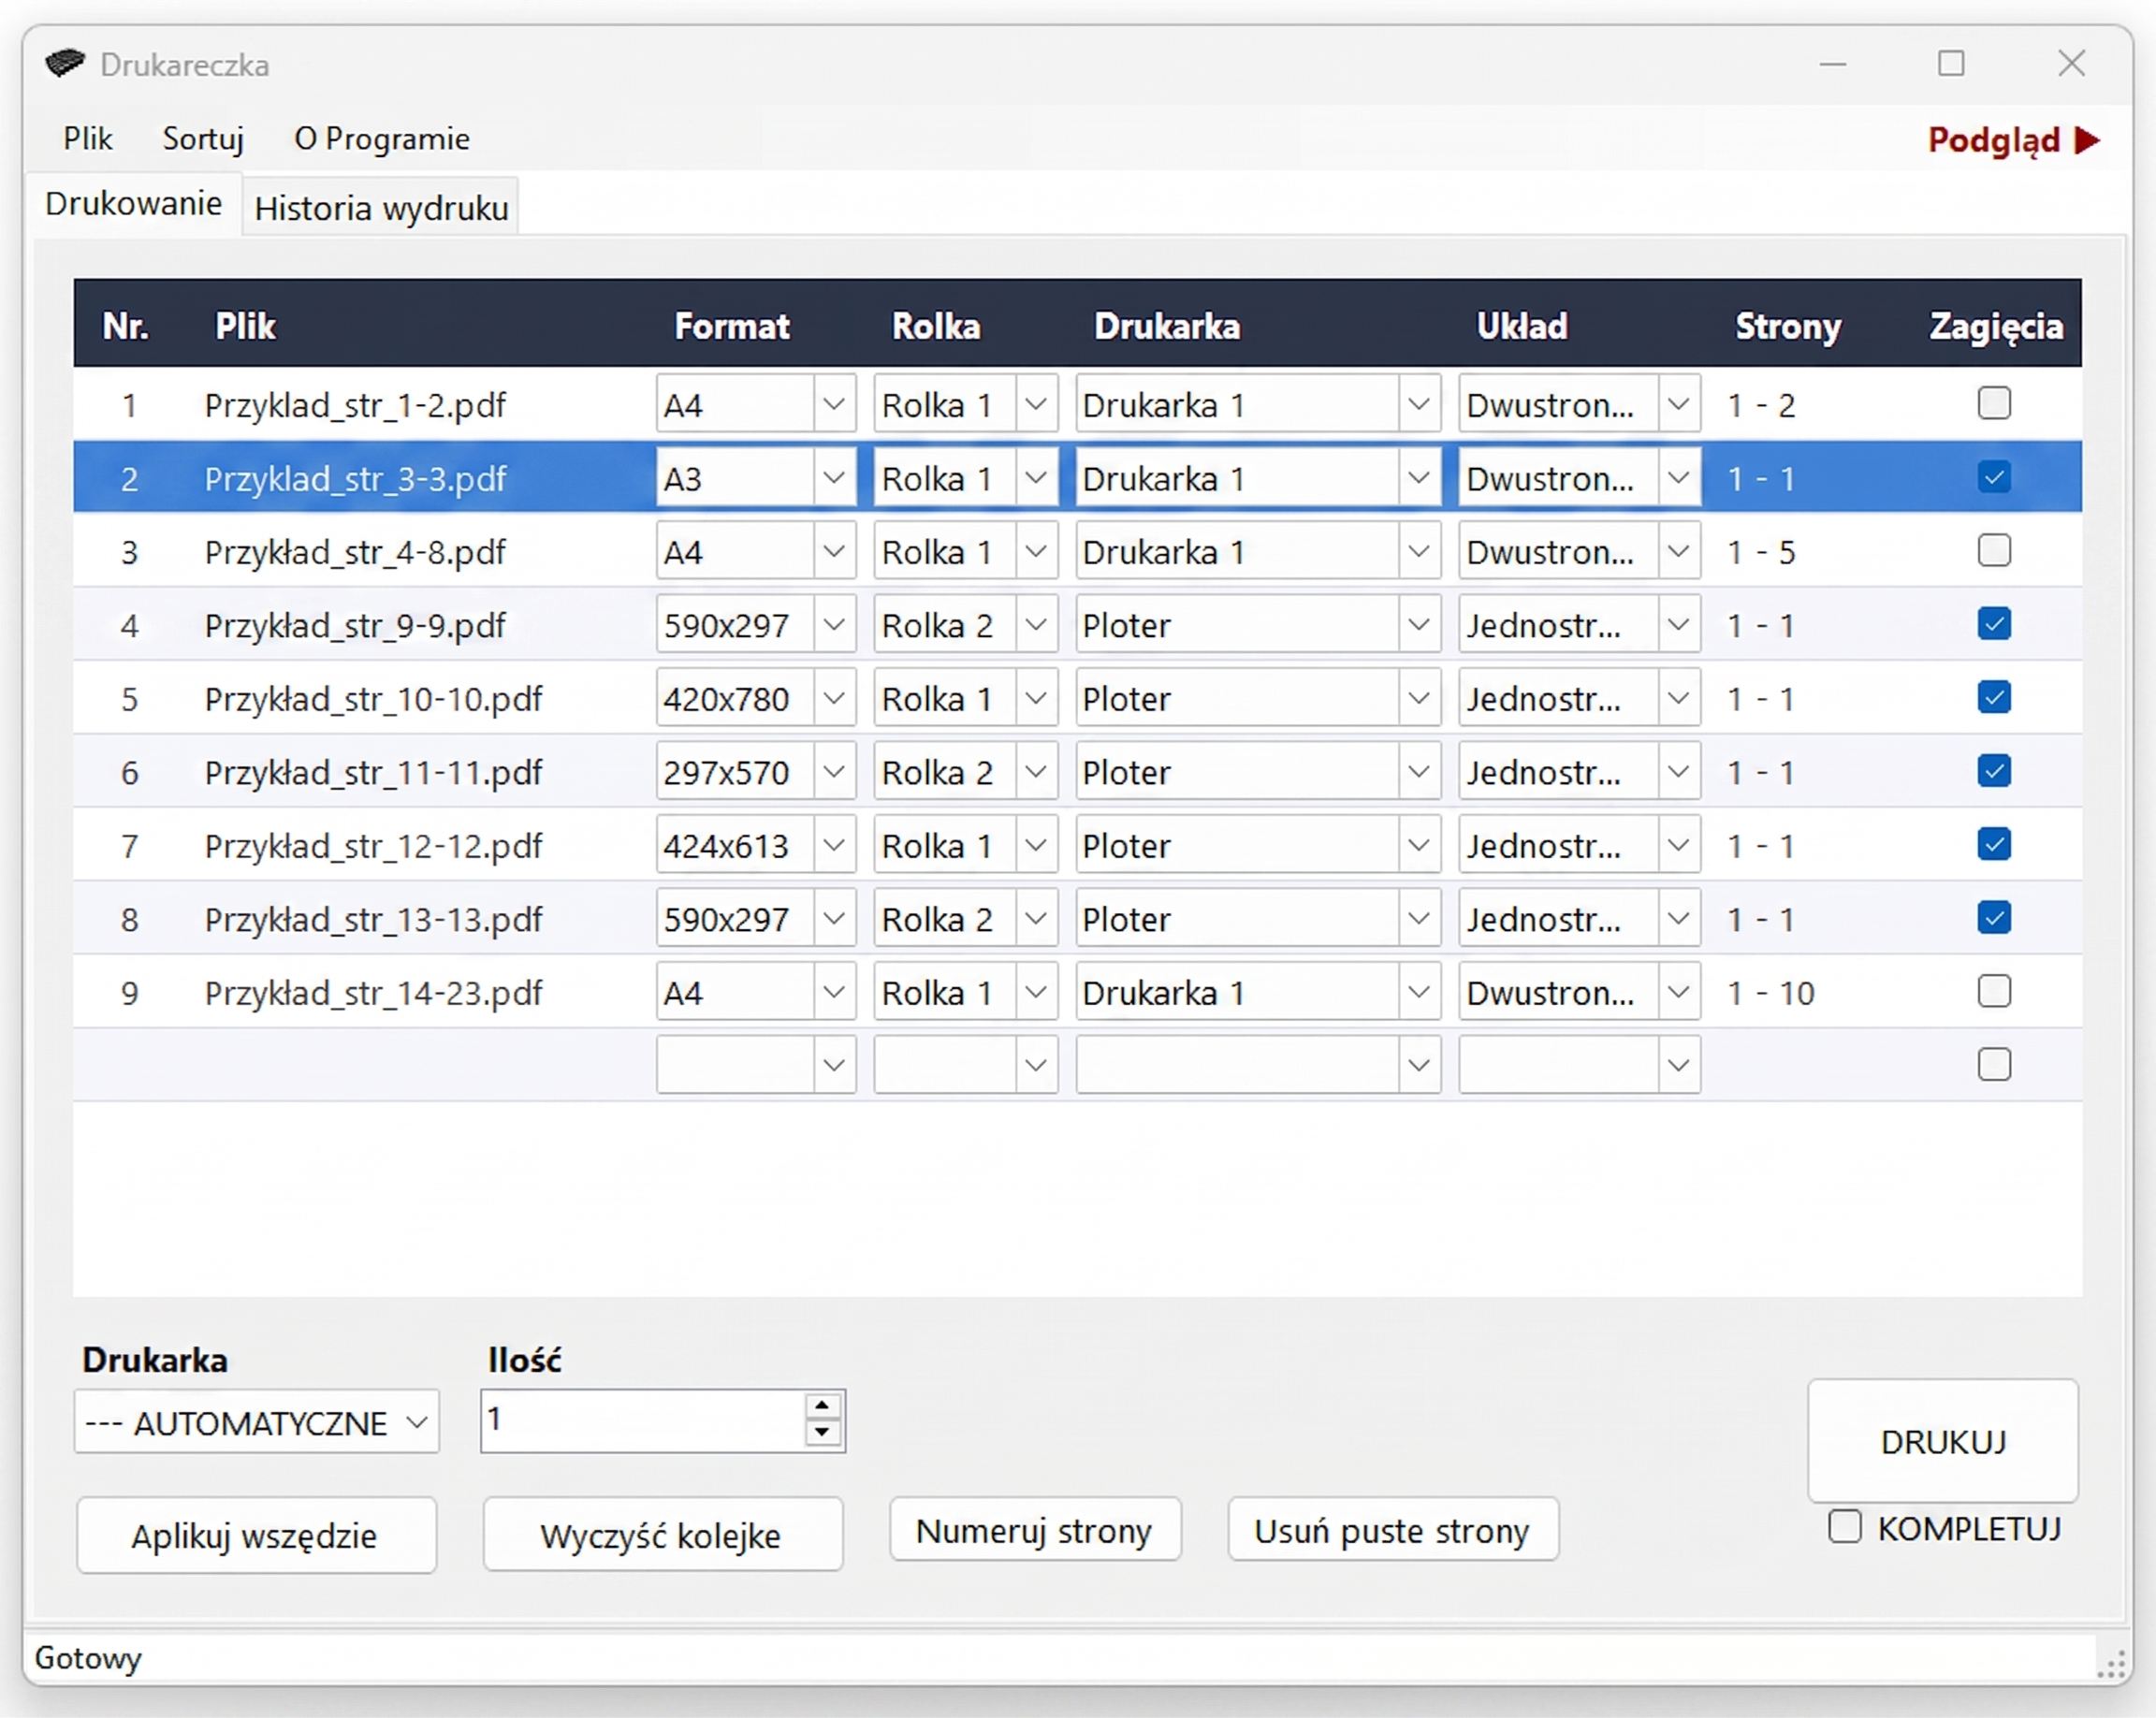Click the resize grip in status bar
The image size is (2156, 1718).
[x=2110, y=1665]
